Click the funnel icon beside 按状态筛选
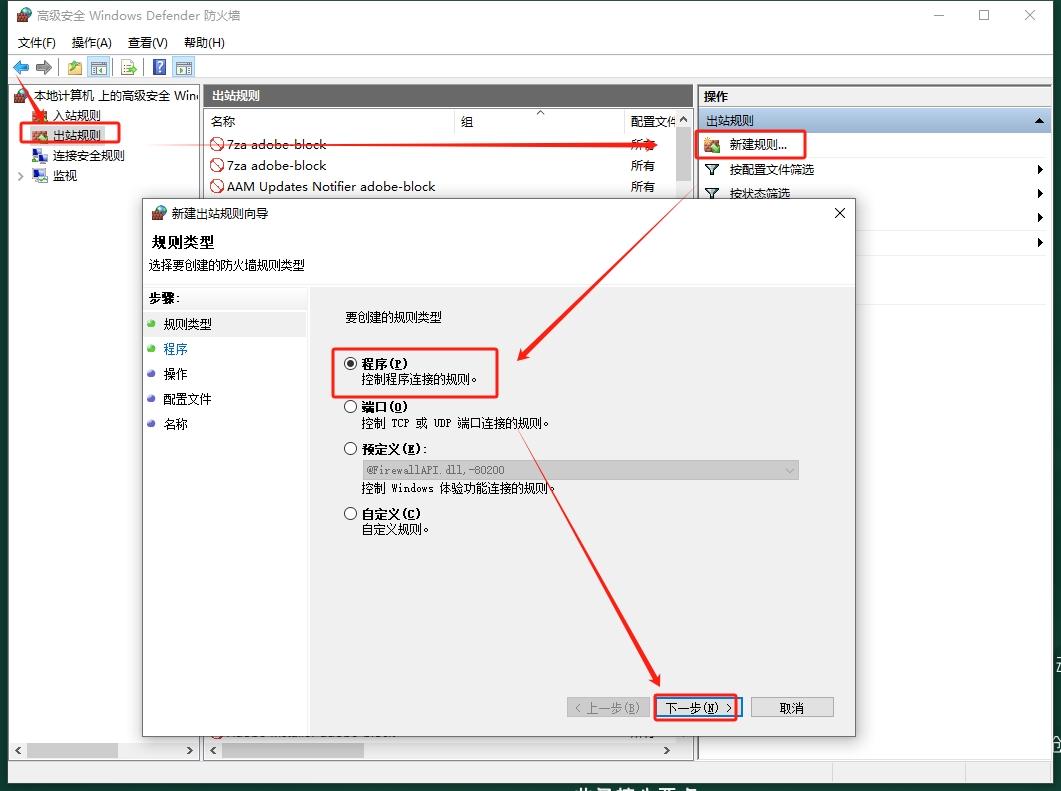The height and width of the screenshot is (791, 1061). click(x=712, y=194)
